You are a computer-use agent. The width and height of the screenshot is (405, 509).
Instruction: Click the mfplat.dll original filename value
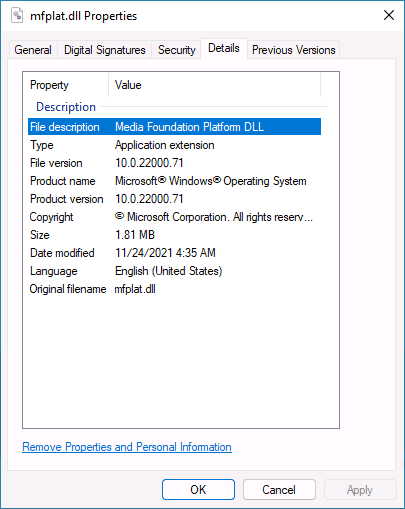pyautogui.click(x=135, y=289)
